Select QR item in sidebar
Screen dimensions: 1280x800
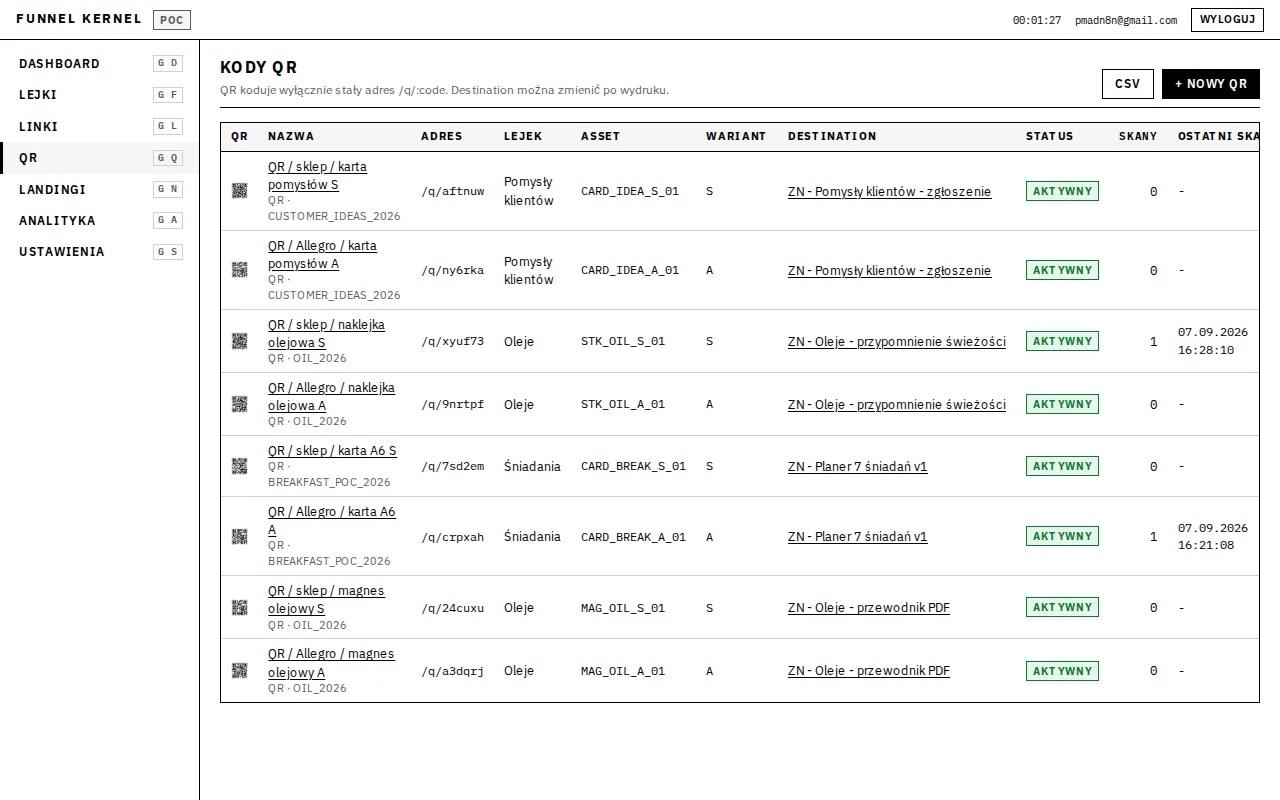(99, 158)
